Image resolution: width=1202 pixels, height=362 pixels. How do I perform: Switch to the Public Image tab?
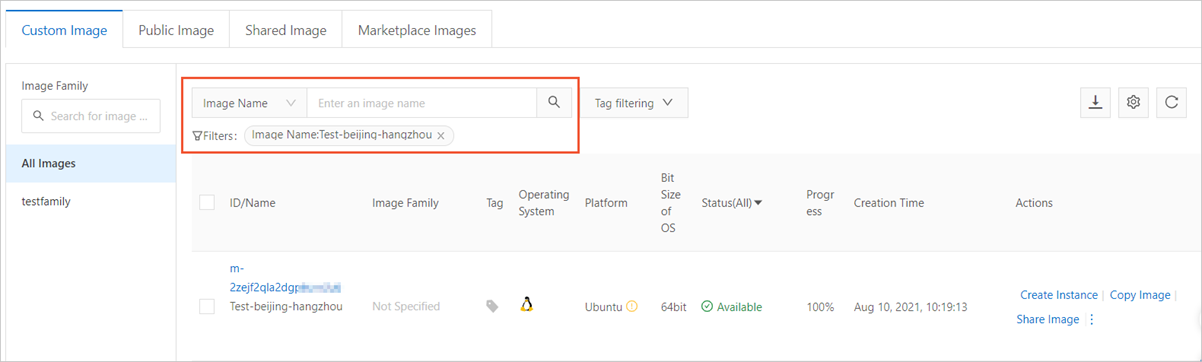(176, 30)
